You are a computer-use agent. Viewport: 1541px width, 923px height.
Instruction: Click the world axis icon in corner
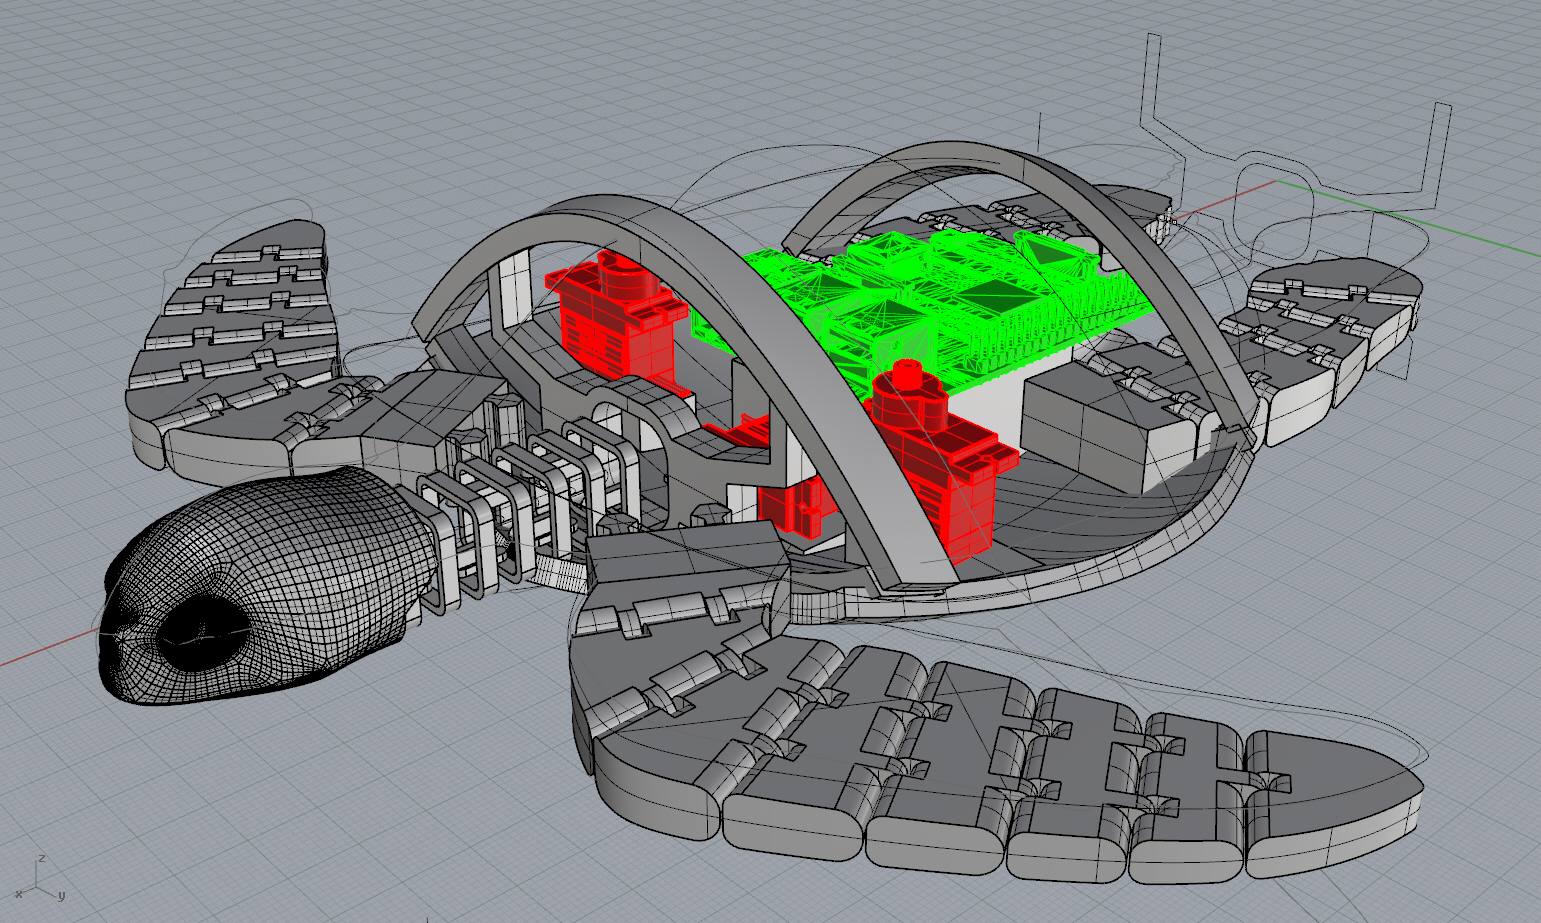pyautogui.click(x=40, y=878)
